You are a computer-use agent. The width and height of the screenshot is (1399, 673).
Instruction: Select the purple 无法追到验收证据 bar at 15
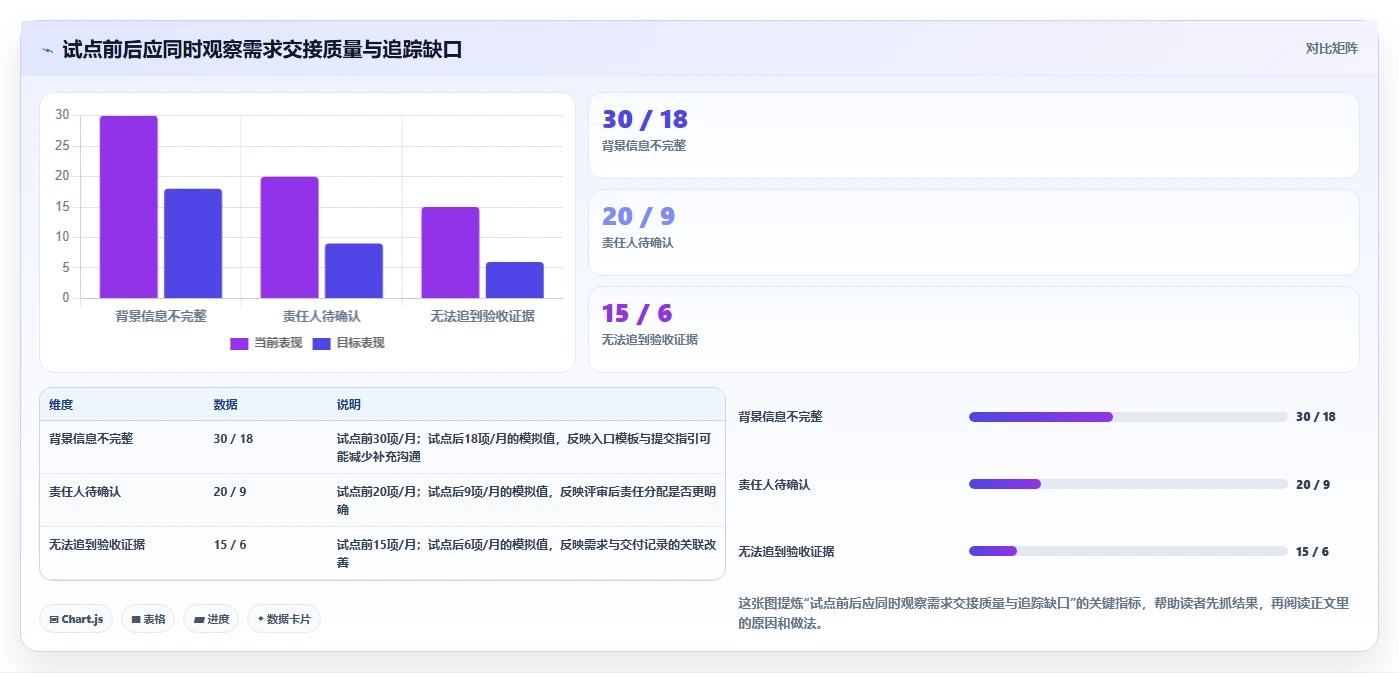450,252
